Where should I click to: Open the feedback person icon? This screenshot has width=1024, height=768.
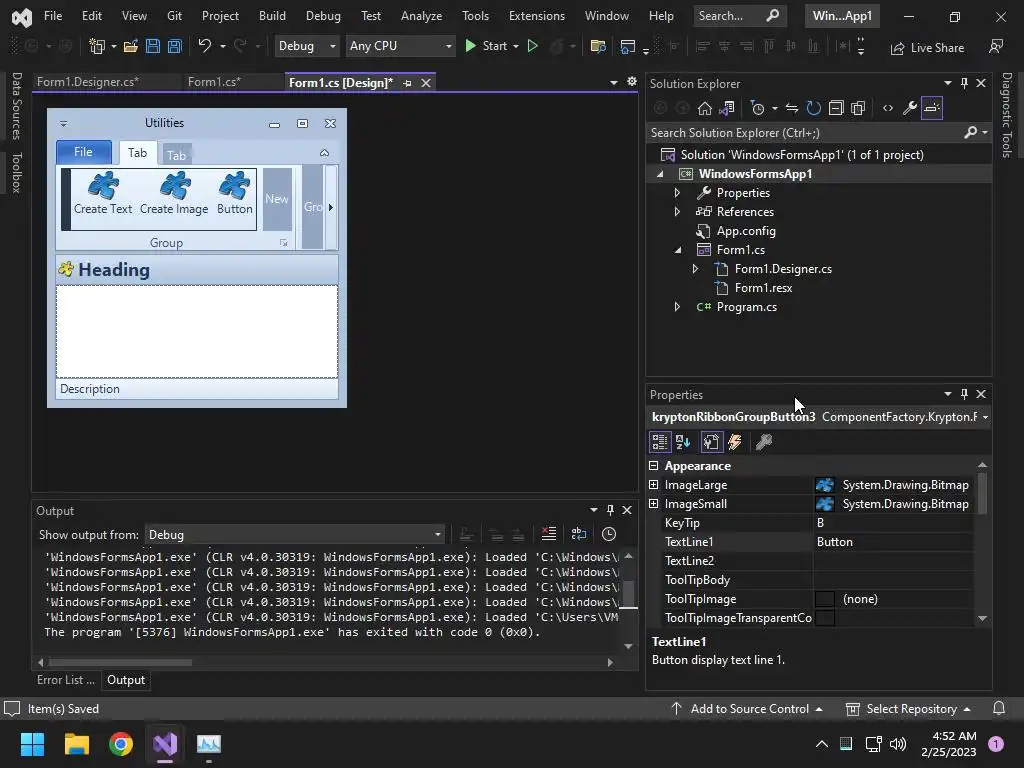tap(996, 47)
